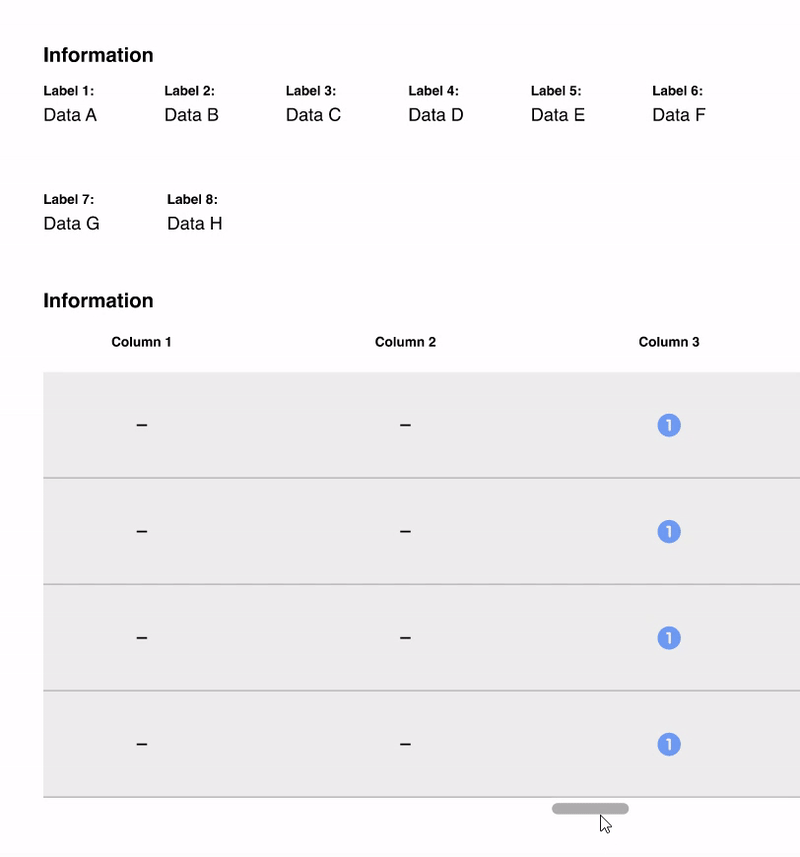This screenshot has height=857, width=800.
Task: Click the blue badge in the third row
Action: [669, 638]
